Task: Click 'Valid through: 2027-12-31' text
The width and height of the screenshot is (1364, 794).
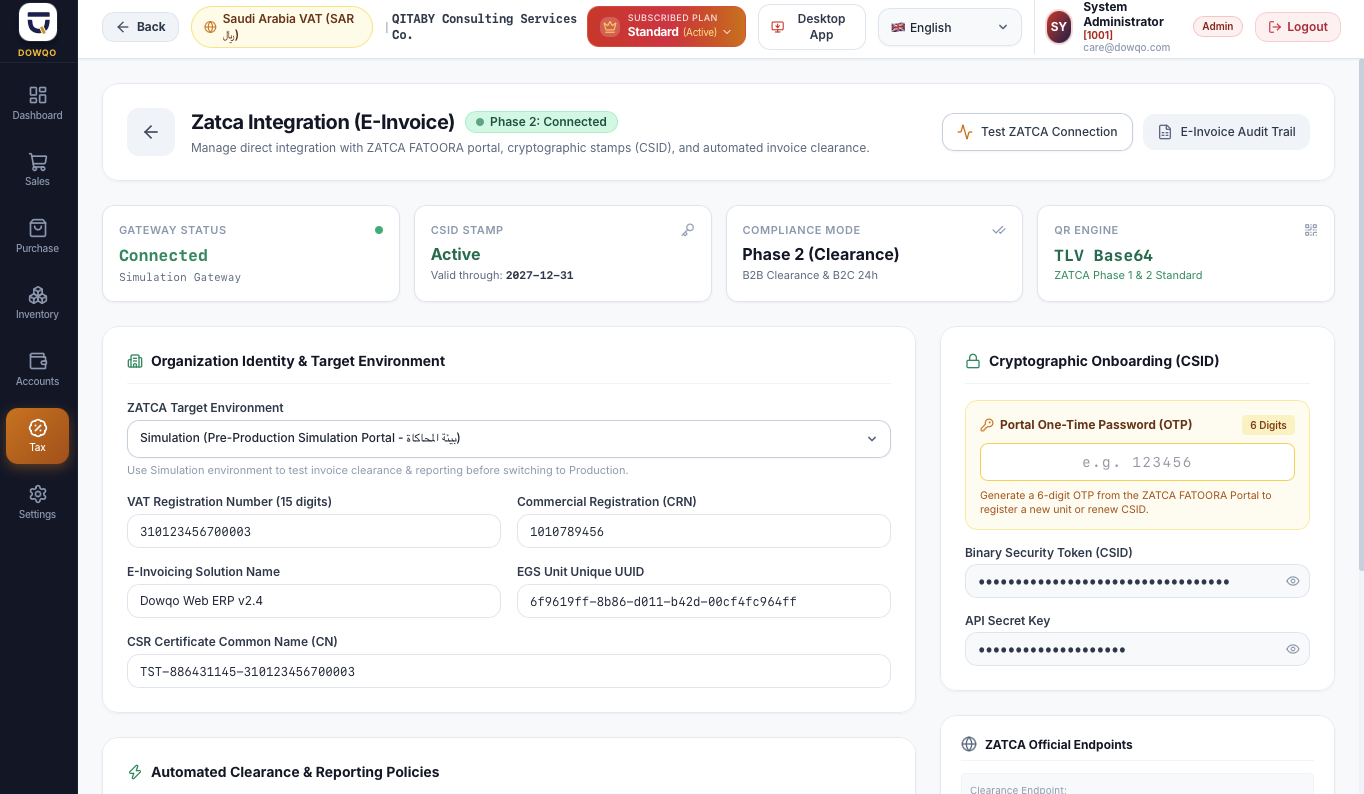Action: [x=502, y=275]
